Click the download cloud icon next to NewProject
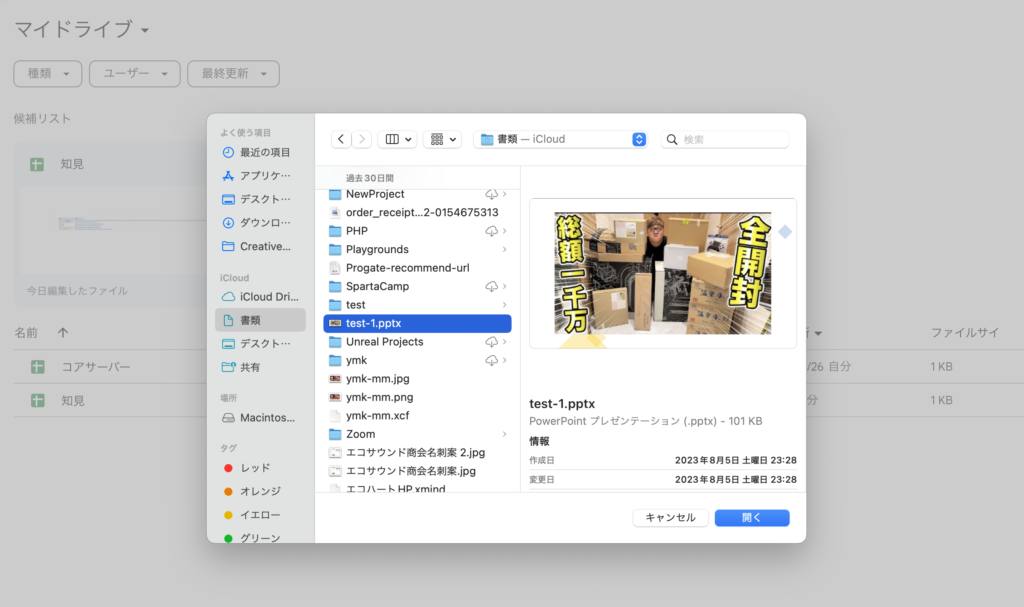 coord(491,194)
